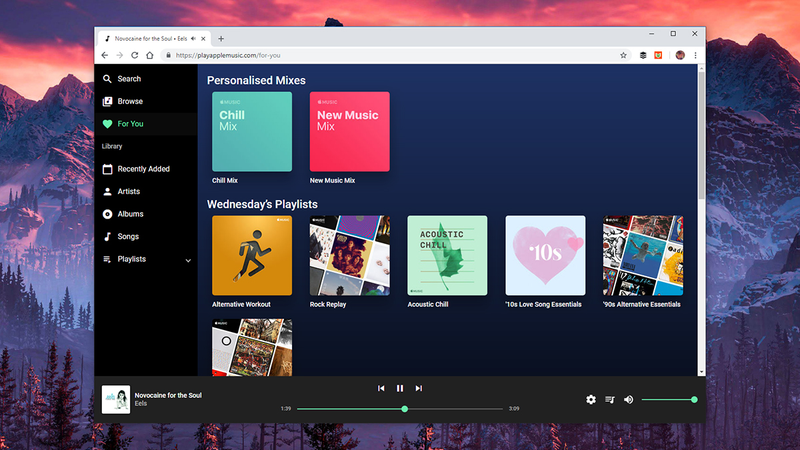Open a new browser tab

221,39
